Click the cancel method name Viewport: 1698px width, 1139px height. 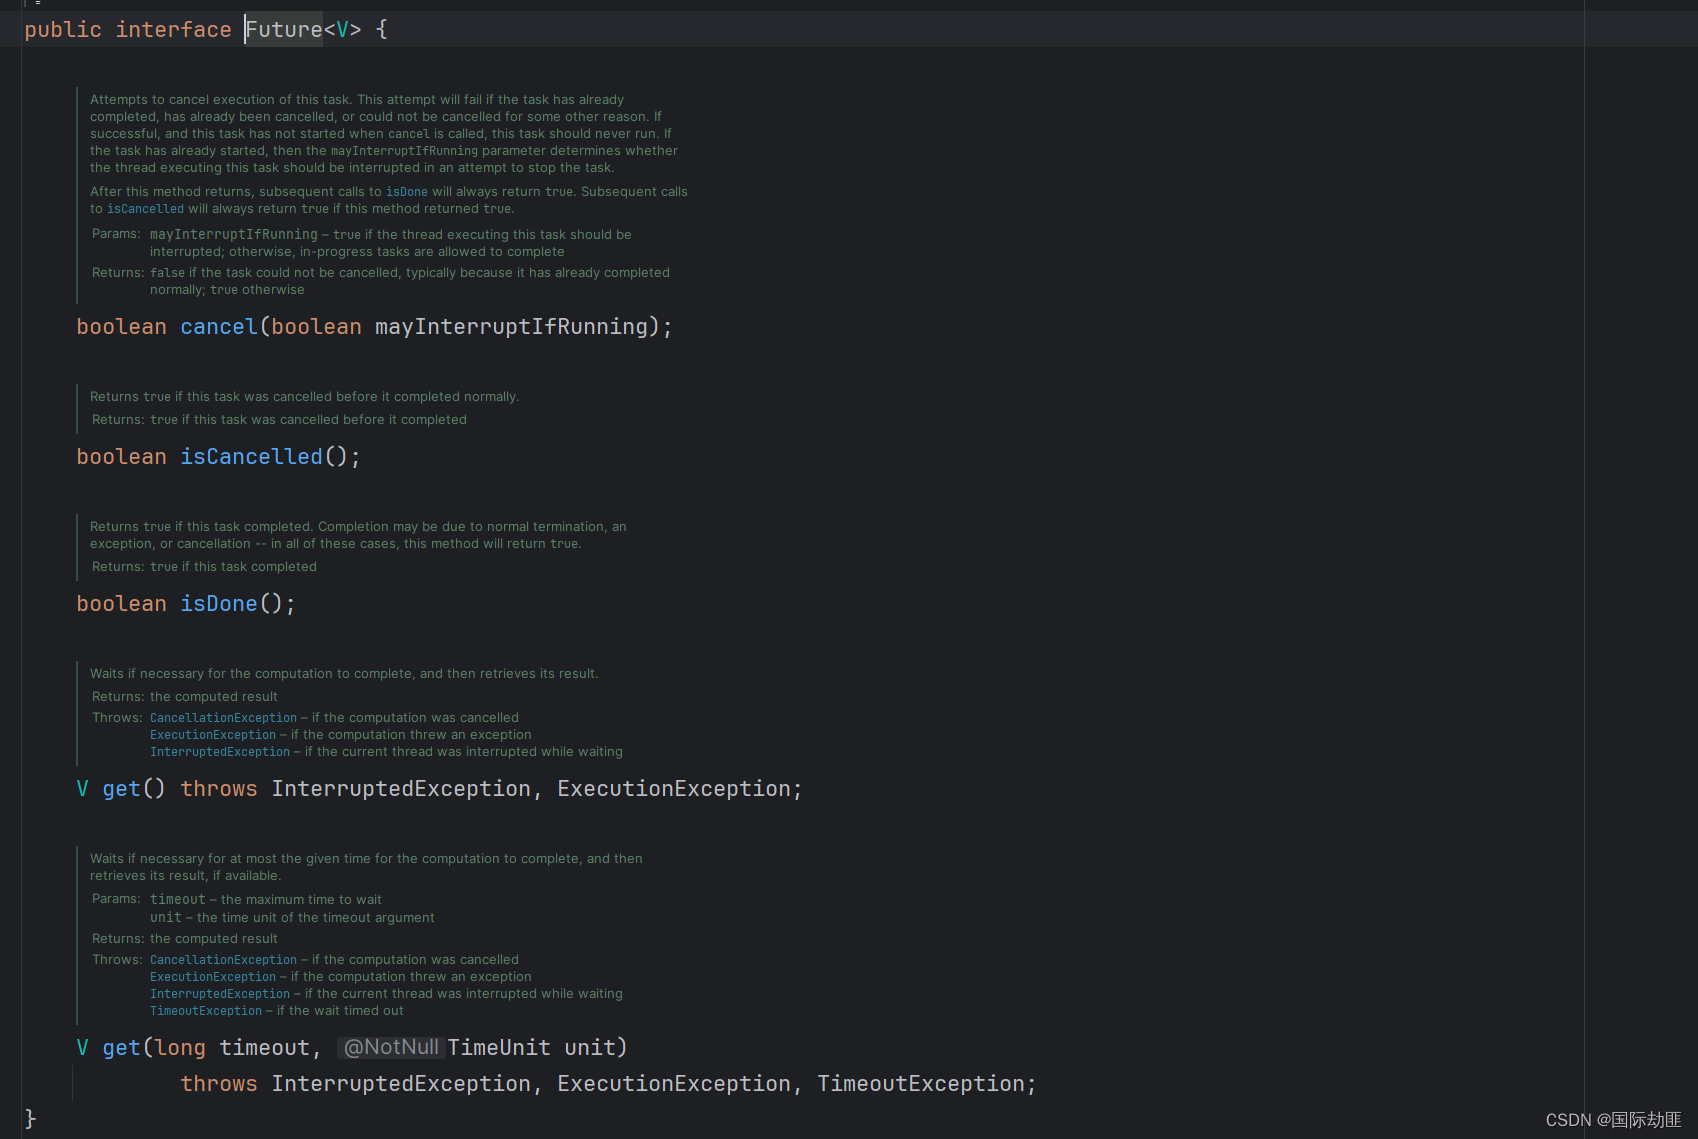219,327
